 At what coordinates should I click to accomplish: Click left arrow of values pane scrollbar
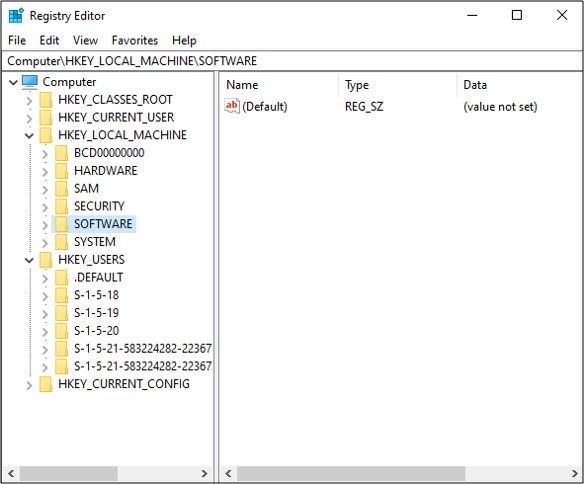tap(228, 474)
